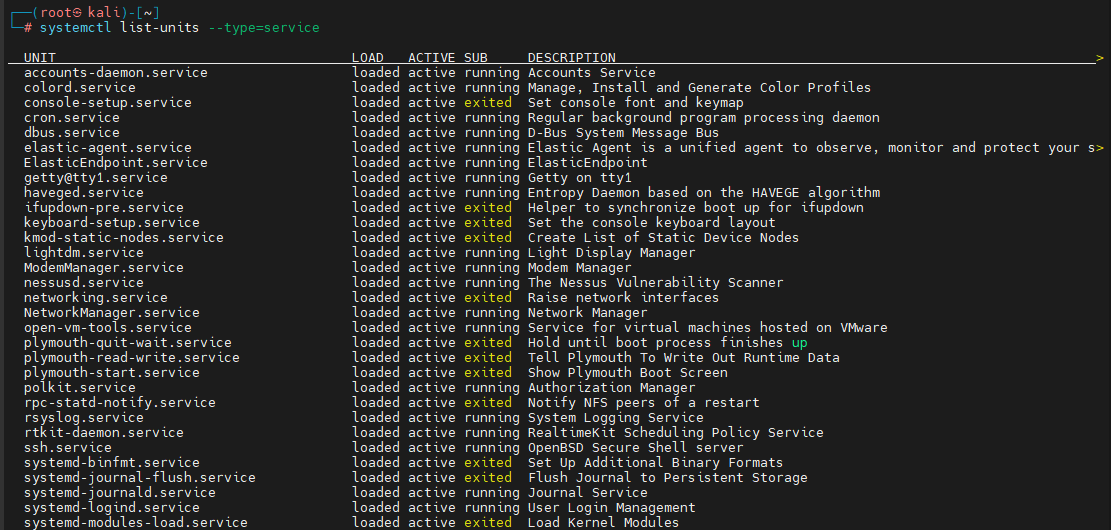The width and height of the screenshot is (1111, 530).
Task: Click networking.service unit name
Action: pyautogui.click(x=96, y=298)
